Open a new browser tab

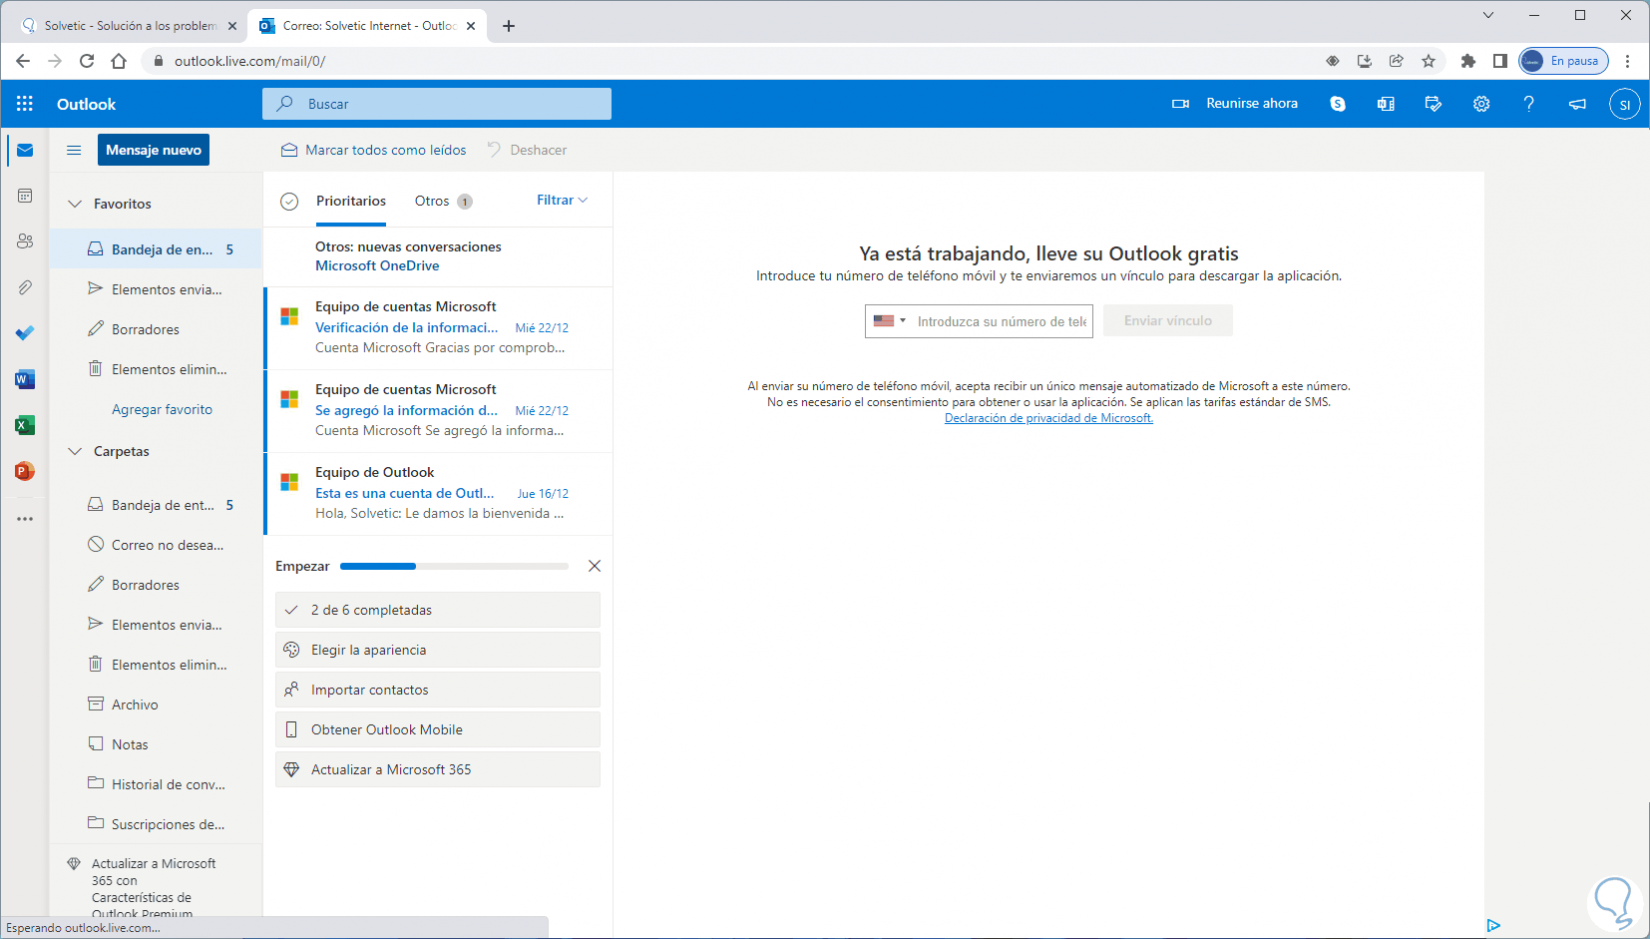tap(509, 26)
